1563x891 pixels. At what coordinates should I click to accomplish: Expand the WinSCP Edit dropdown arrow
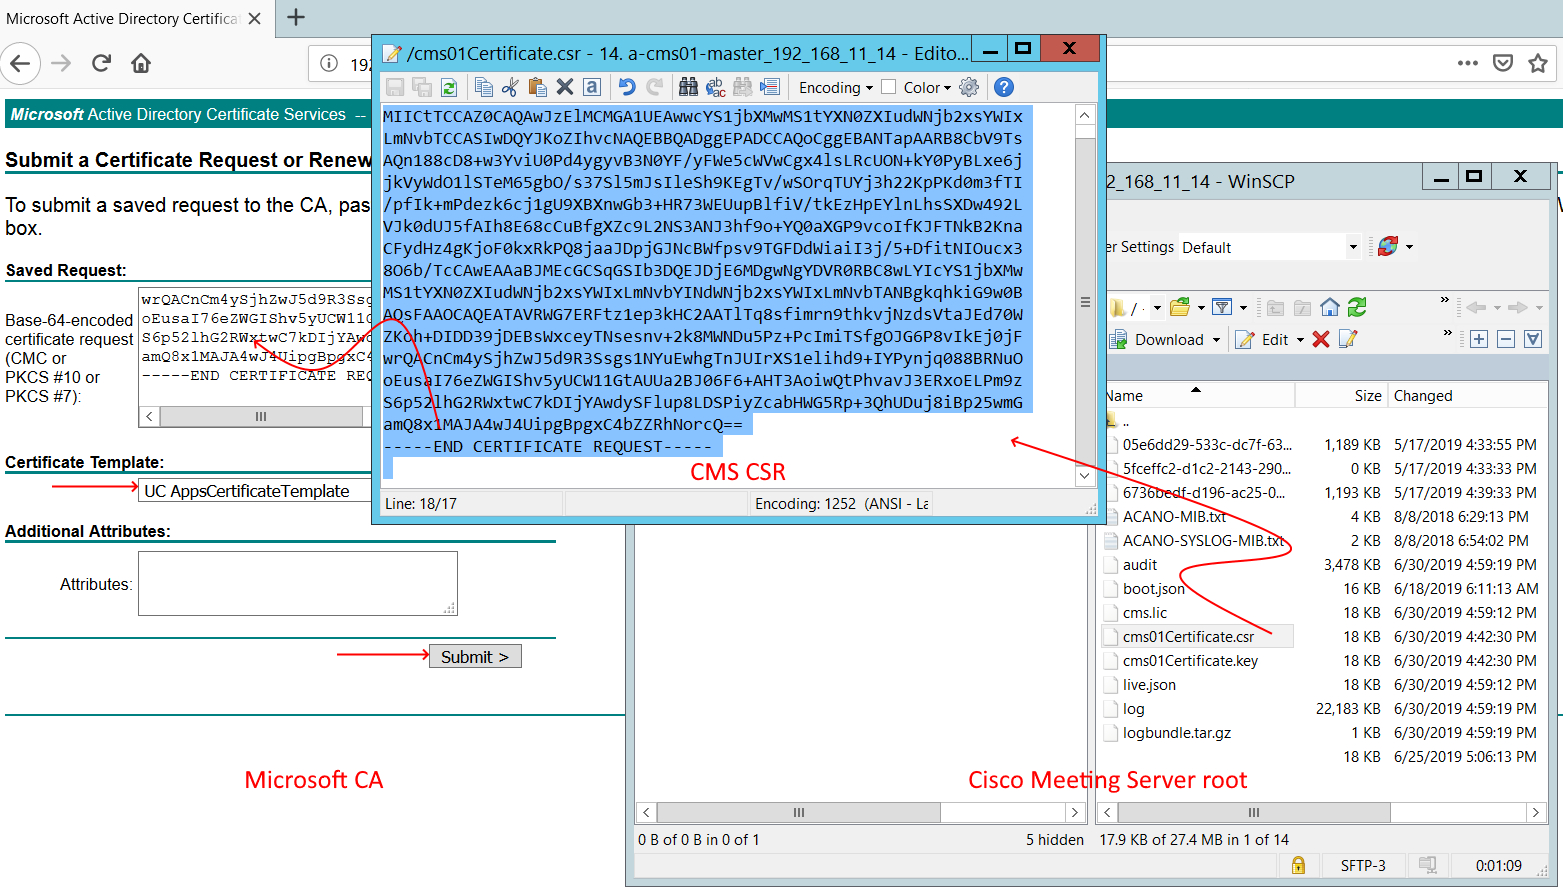click(x=1300, y=340)
